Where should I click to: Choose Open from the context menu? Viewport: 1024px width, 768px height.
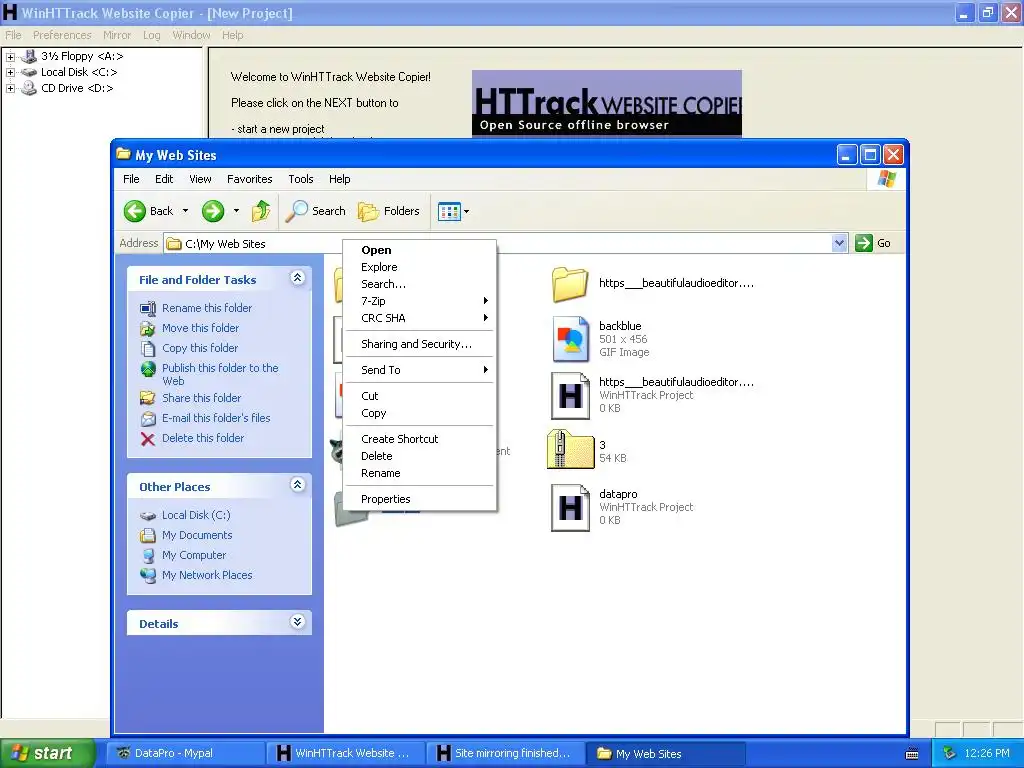419,250
